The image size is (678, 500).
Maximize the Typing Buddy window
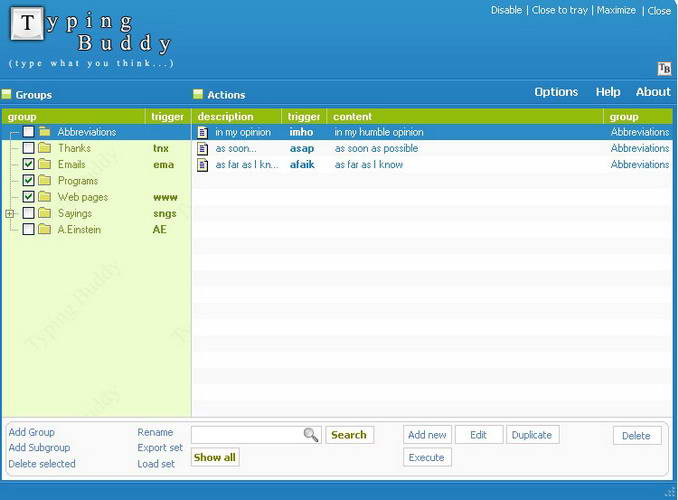click(x=616, y=10)
